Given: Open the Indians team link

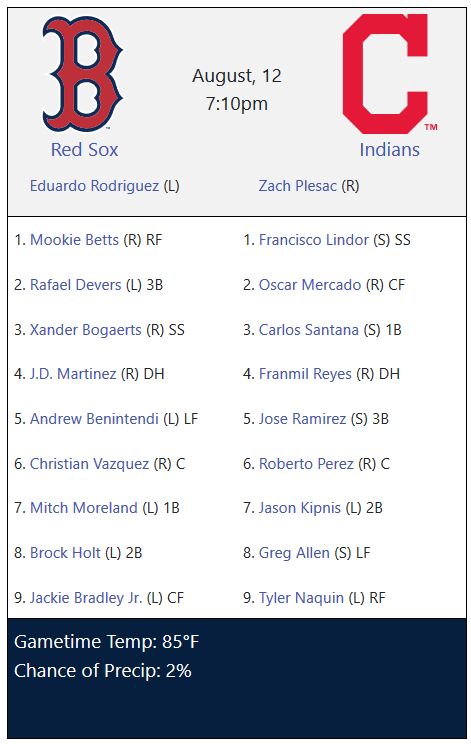Looking at the screenshot, I should (x=389, y=150).
